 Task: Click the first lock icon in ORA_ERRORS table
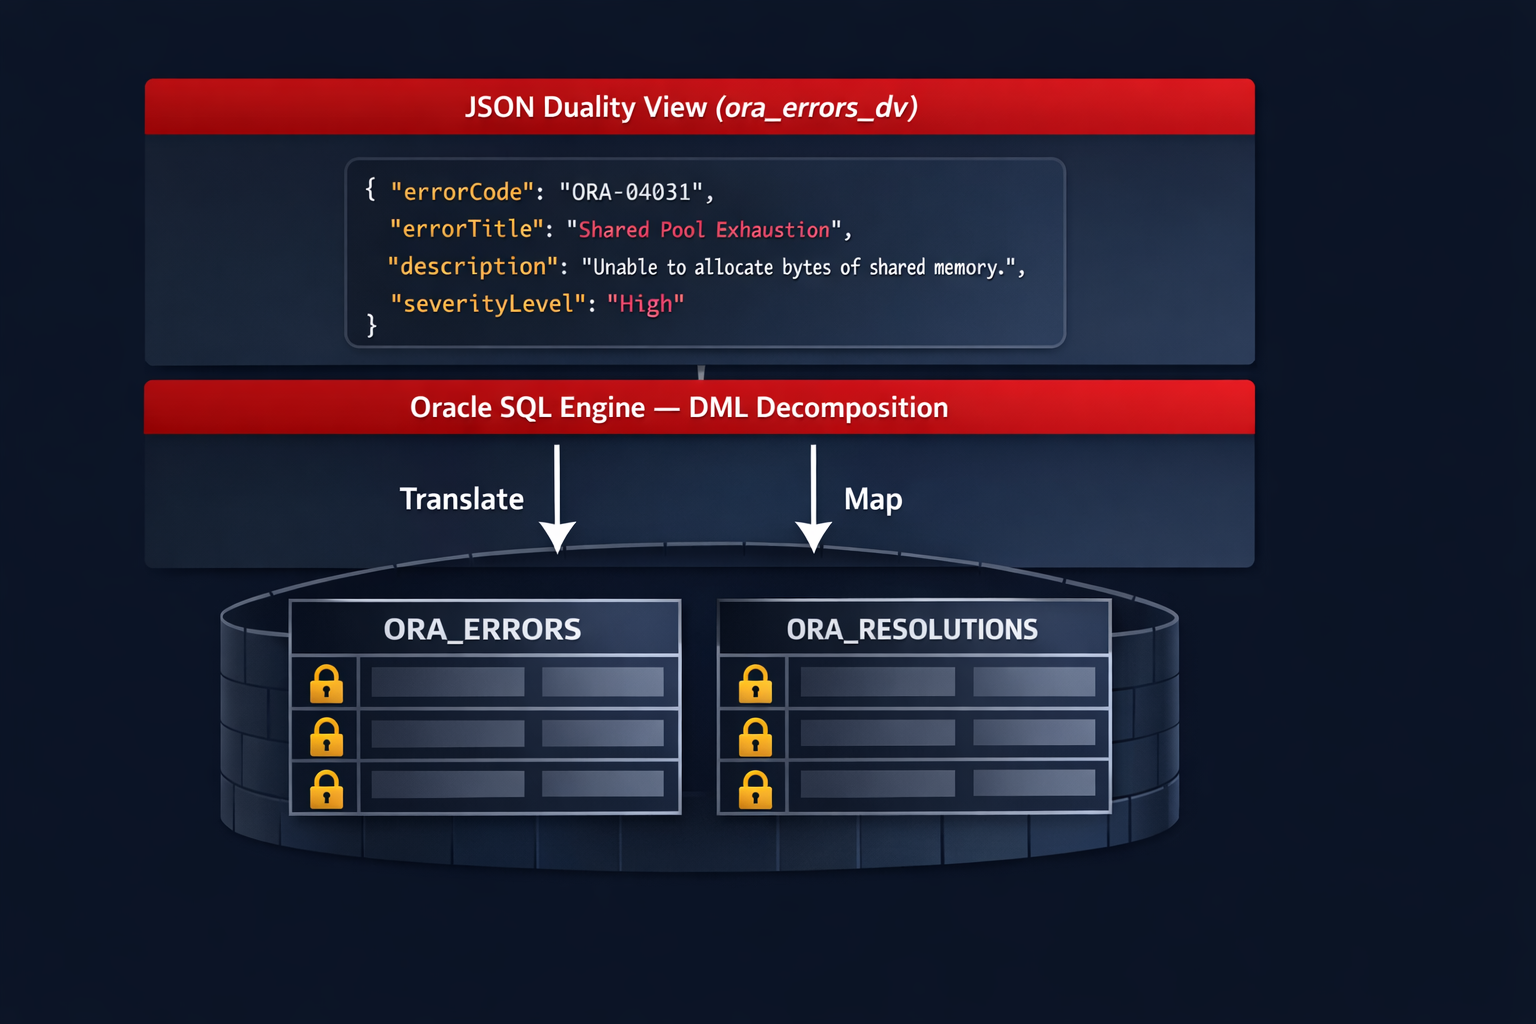pos(325,684)
